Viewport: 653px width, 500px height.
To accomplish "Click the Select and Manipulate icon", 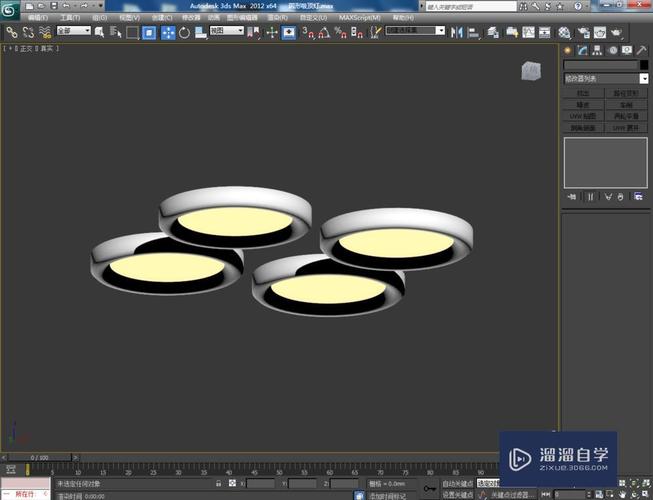I will 272,32.
